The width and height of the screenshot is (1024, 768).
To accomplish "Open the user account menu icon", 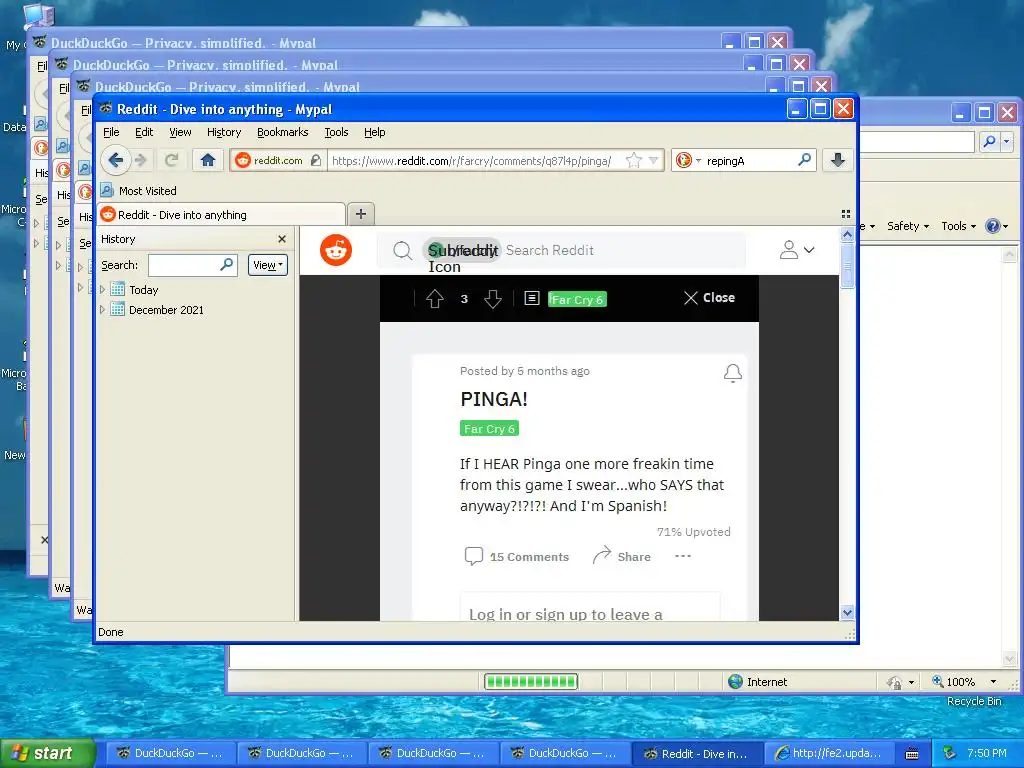I will tap(797, 249).
